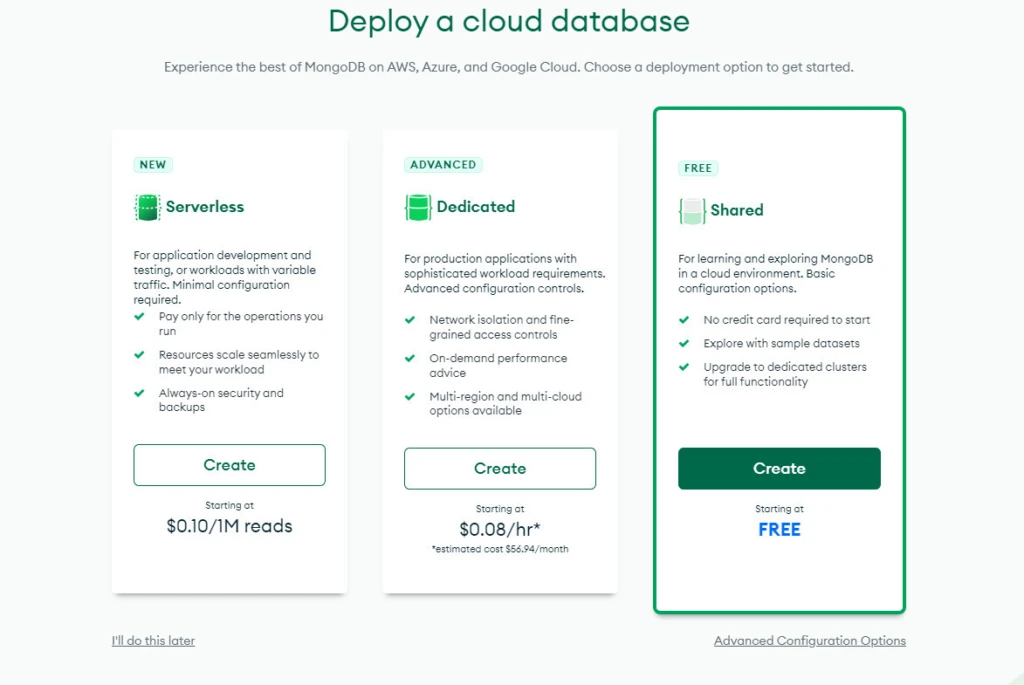Select the Shared plan title
The height and width of the screenshot is (685, 1024).
tap(737, 211)
